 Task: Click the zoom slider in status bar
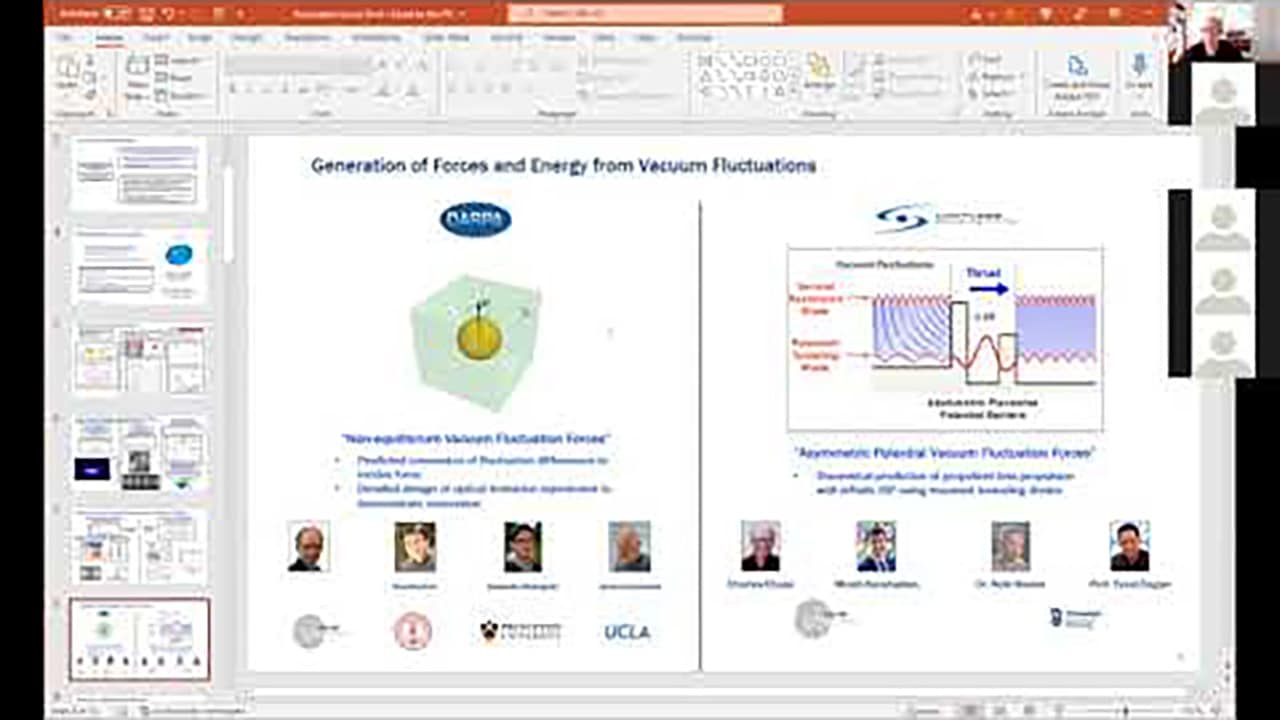point(1125,710)
